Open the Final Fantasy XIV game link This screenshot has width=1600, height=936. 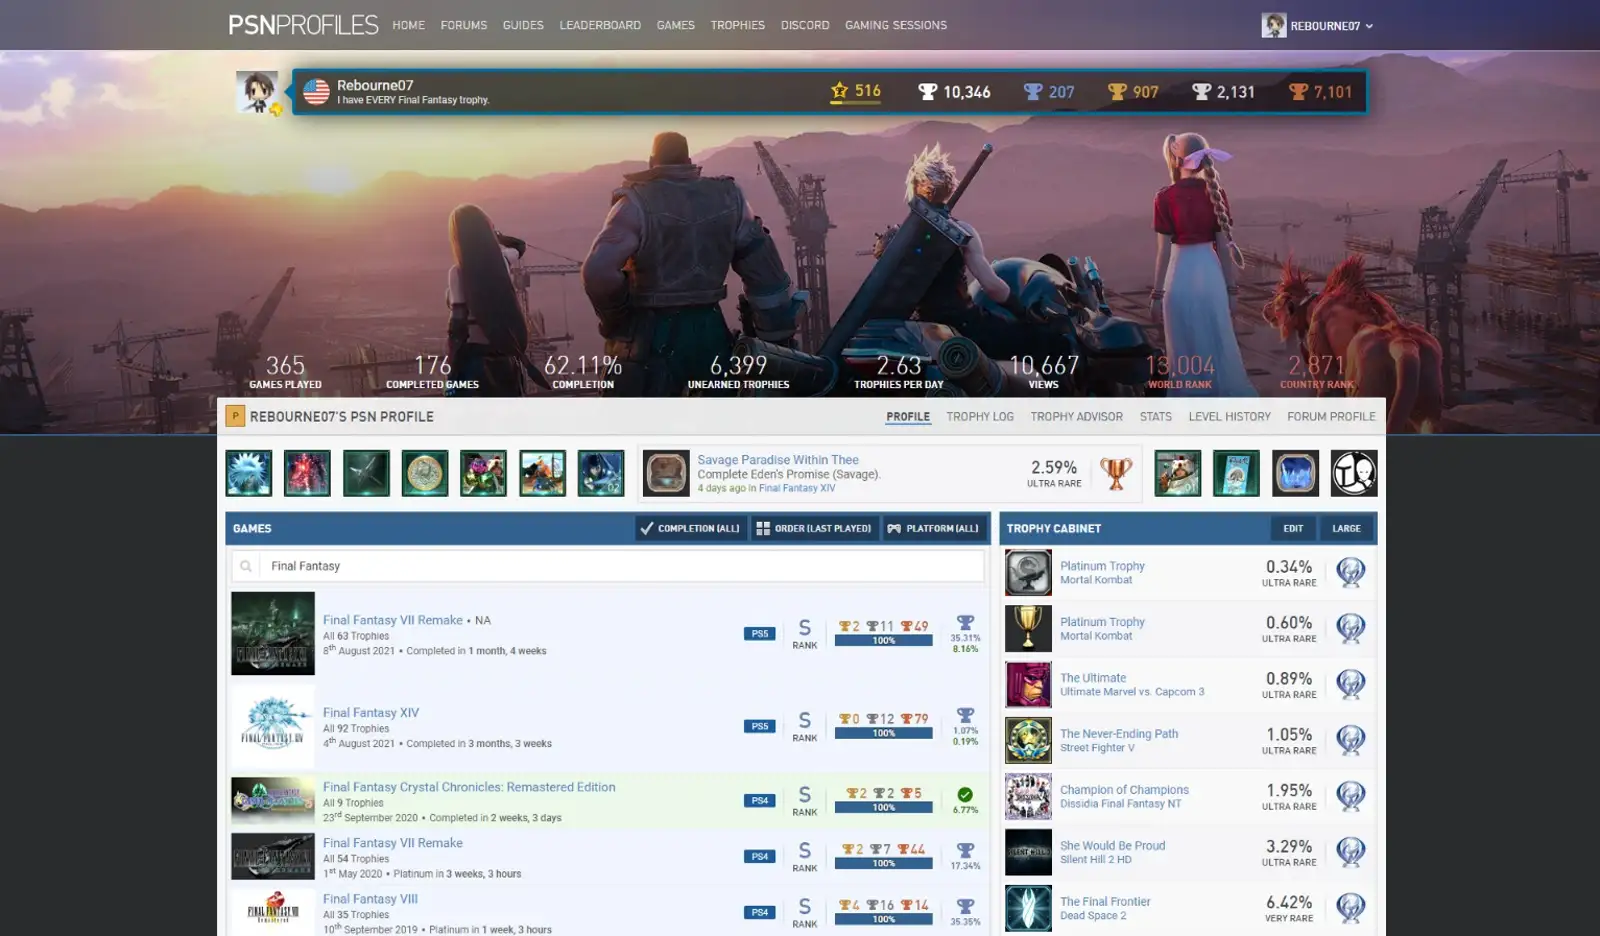pos(371,713)
